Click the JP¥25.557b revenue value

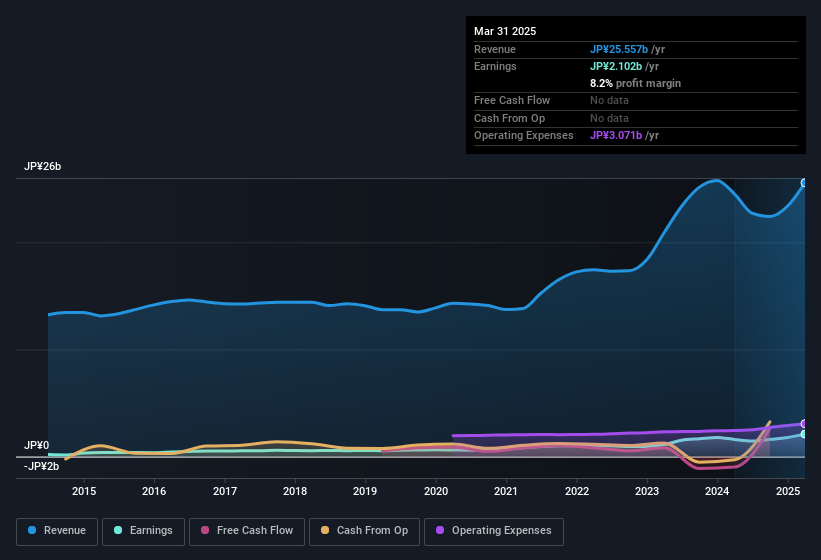619,49
